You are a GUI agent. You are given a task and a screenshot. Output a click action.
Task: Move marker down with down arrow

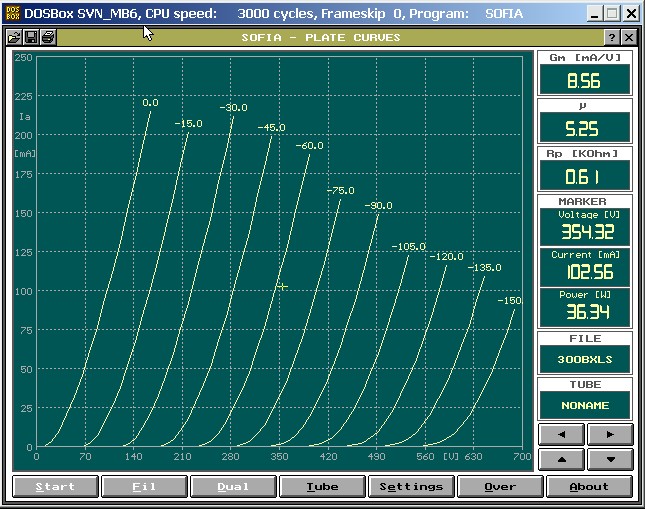click(610, 458)
